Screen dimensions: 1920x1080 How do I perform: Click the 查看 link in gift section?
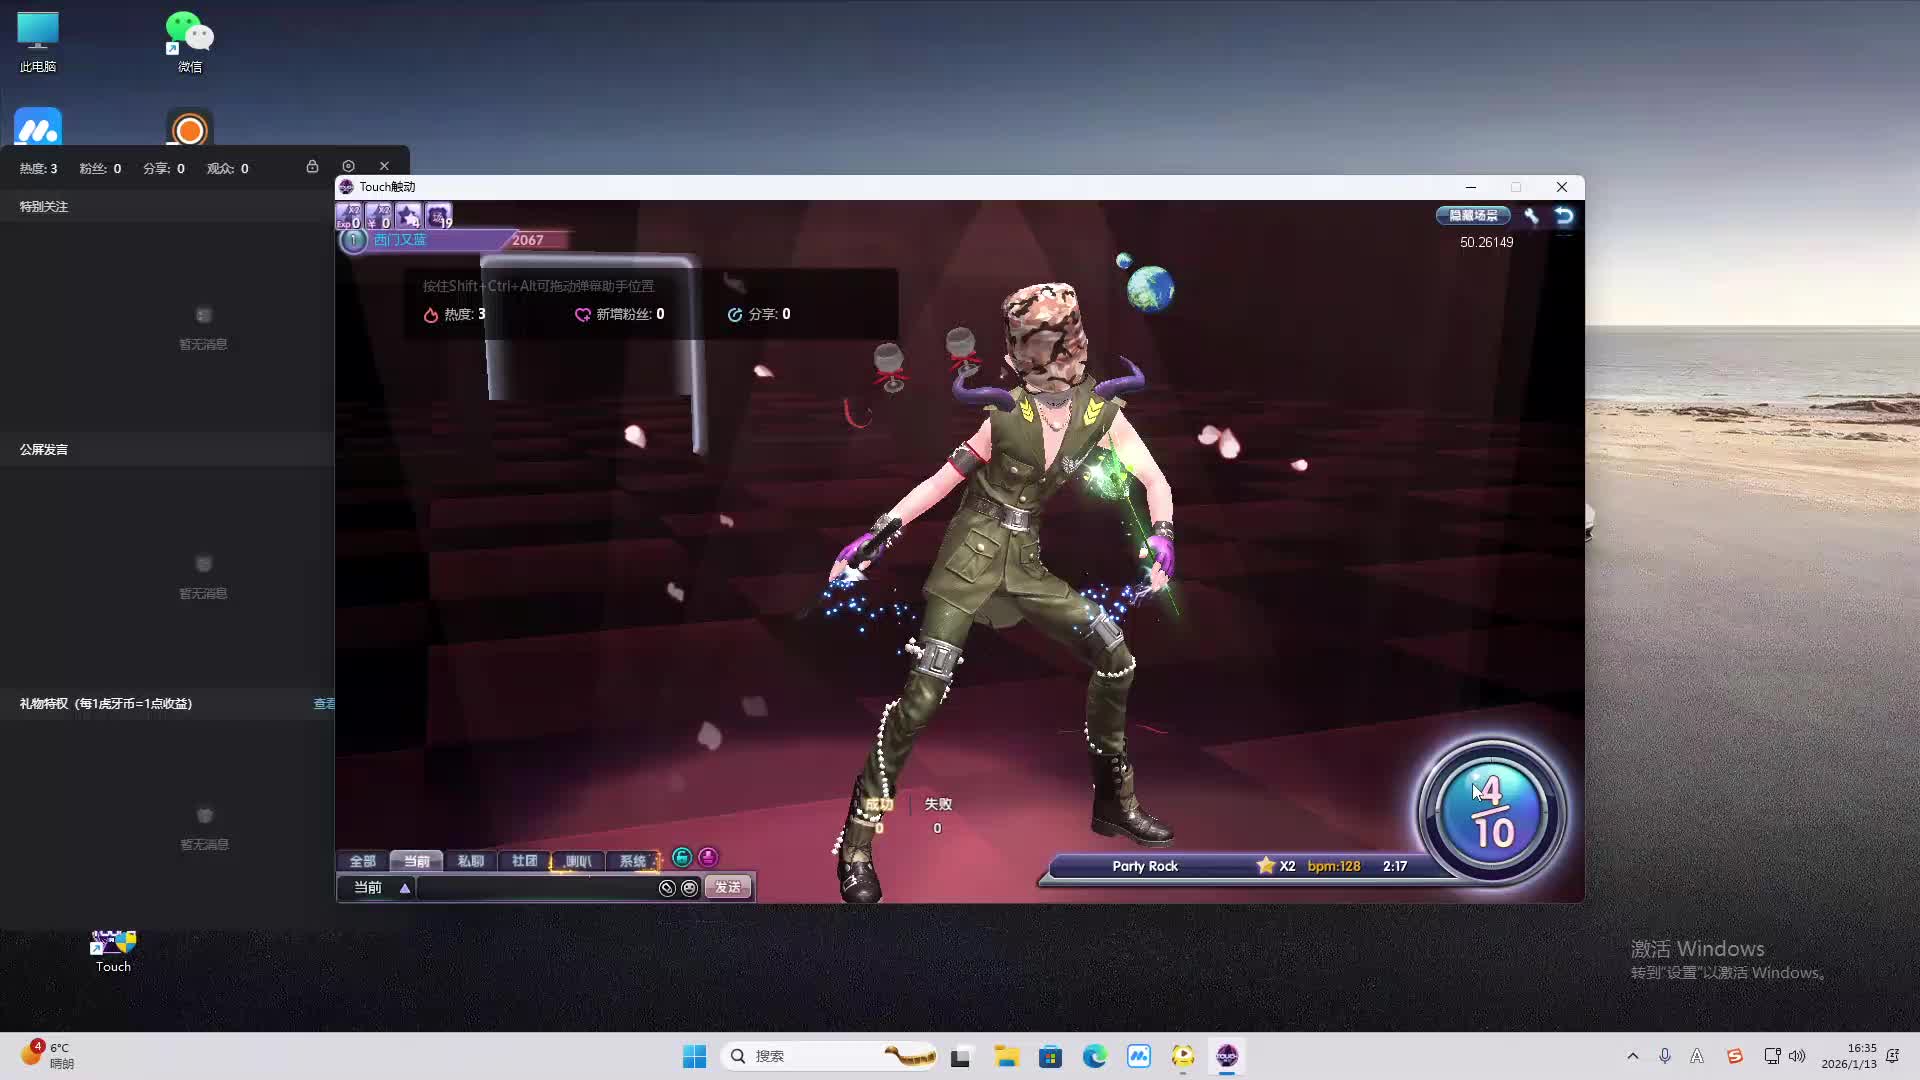coord(324,704)
